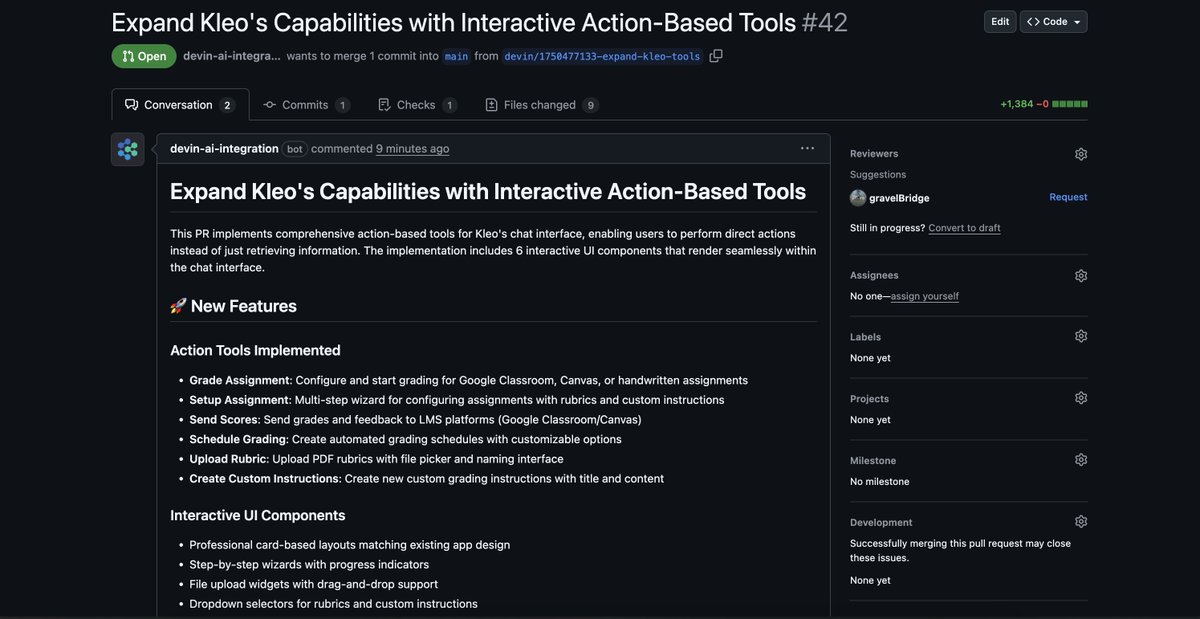Open the Code dropdown button
The image size is (1200, 619).
click(1054, 22)
